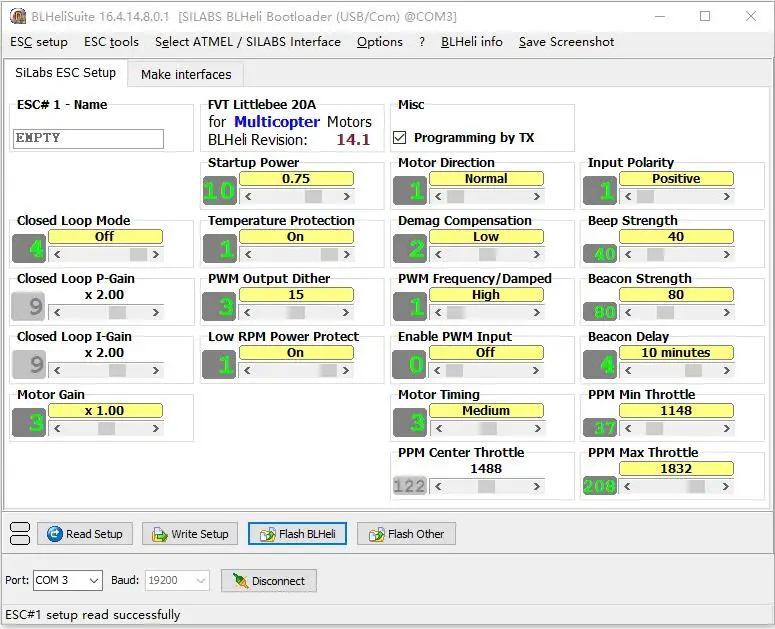
Task: Click the BLHeliSuite app icon in title bar
Action: 18,16
